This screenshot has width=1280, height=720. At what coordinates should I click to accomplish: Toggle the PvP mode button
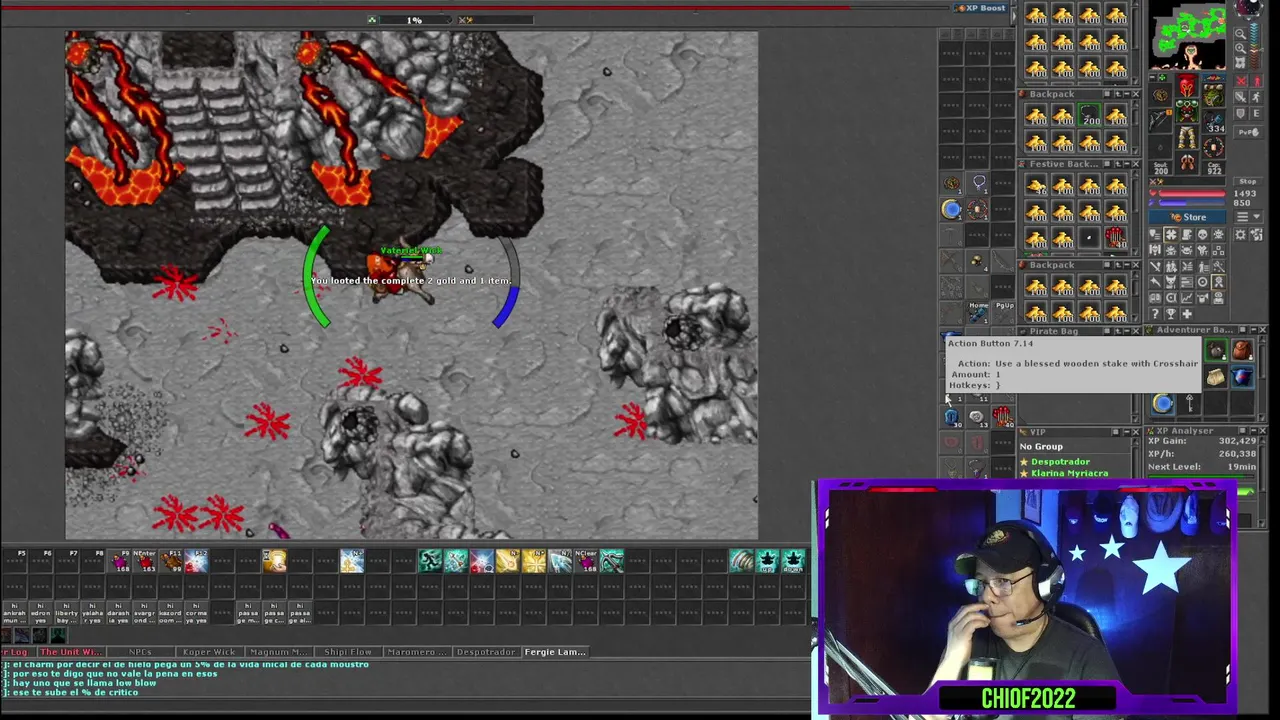(x=1249, y=133)
